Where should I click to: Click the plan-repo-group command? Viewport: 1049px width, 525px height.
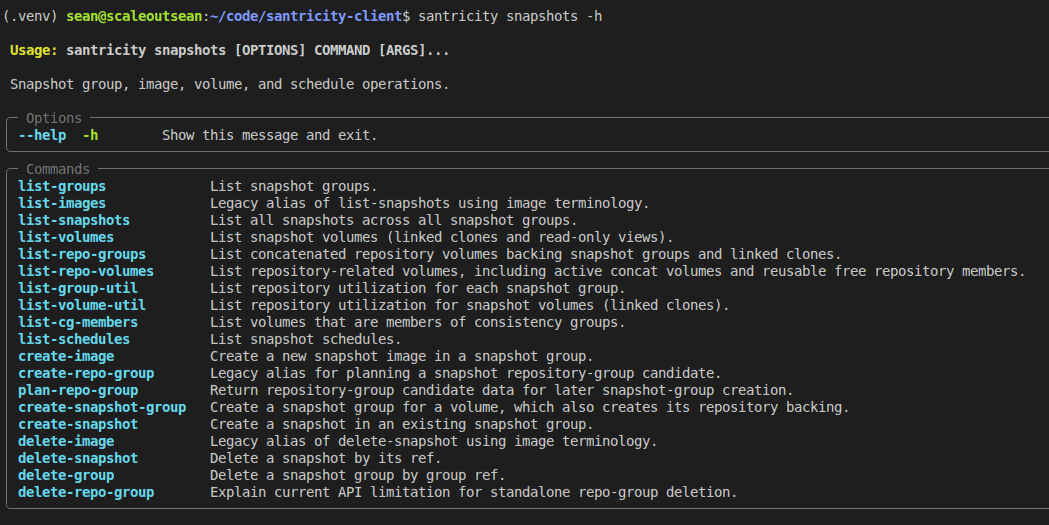(78, 391)
